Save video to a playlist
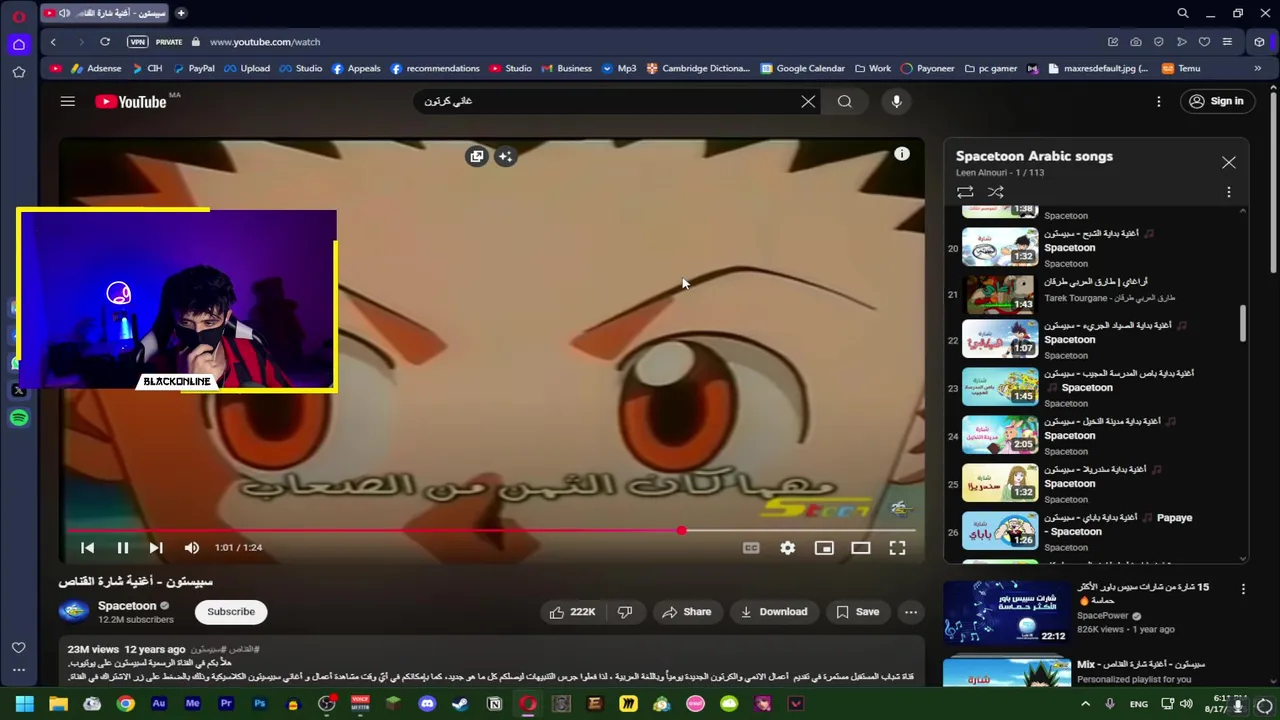 pyautogui.click(x=858, y=612)
